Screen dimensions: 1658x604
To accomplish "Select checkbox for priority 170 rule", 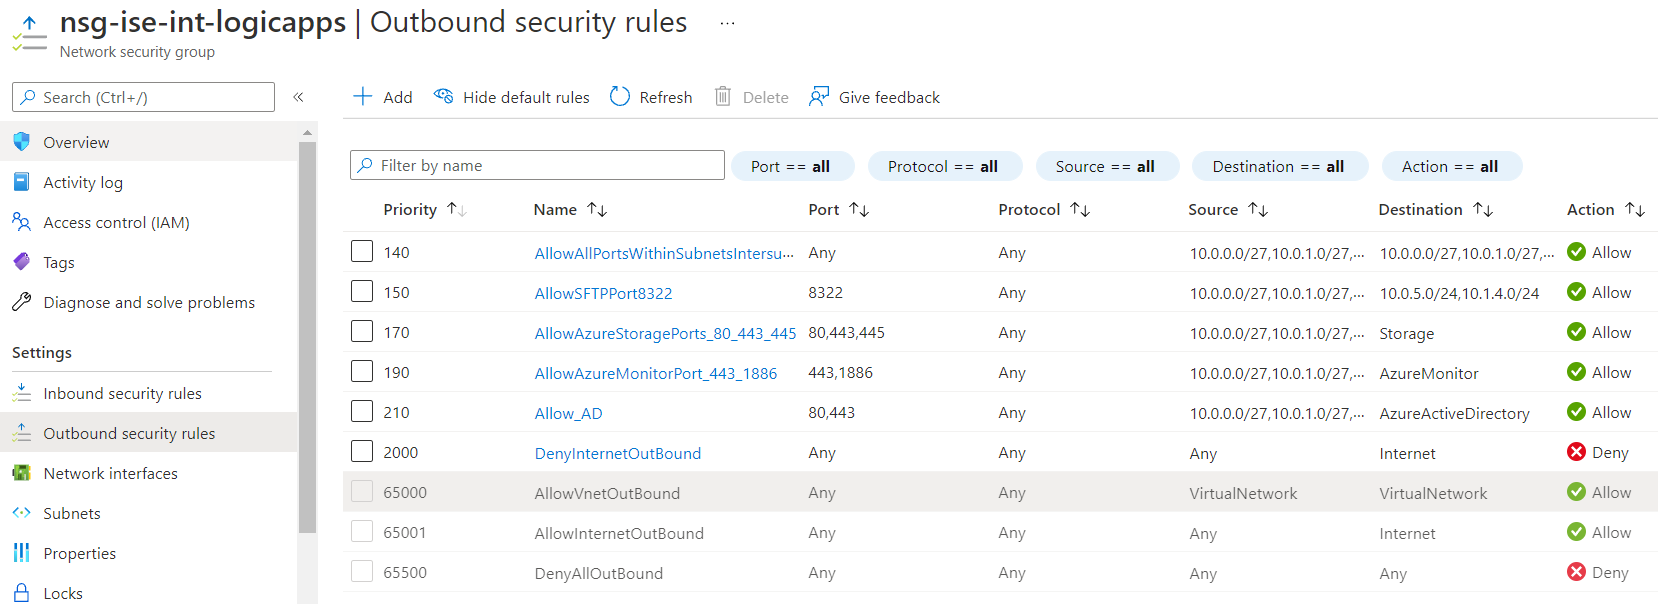I will tap(362, 331).
